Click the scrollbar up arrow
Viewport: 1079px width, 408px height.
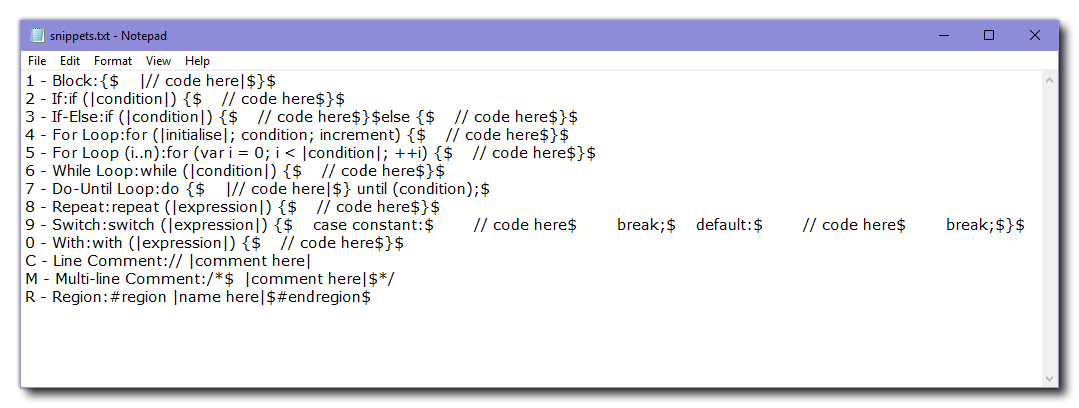click(x=1050, y=80)
